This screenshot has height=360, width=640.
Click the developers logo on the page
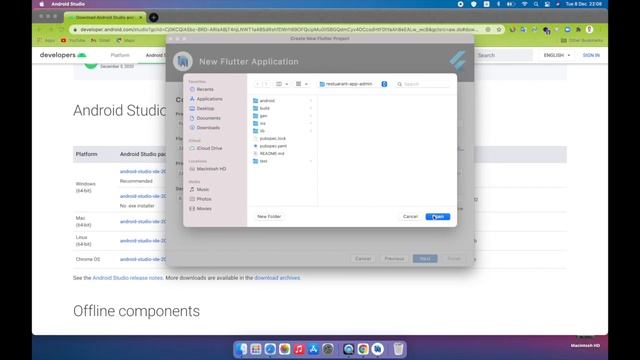point(63,55)
